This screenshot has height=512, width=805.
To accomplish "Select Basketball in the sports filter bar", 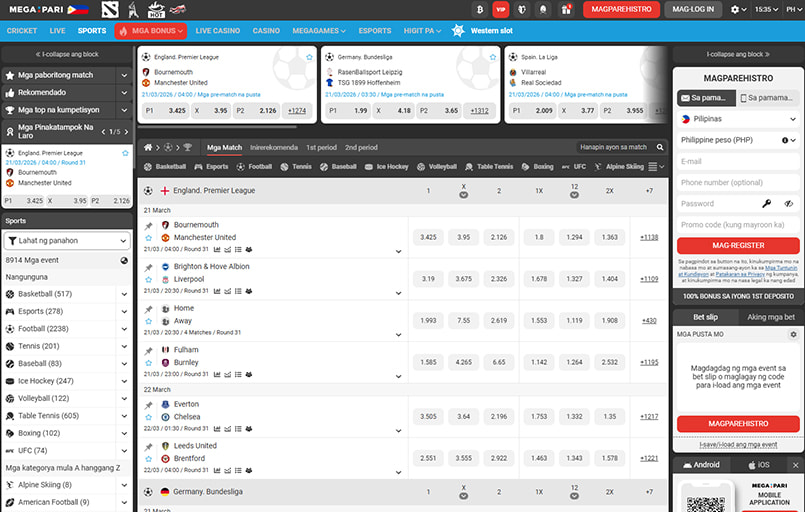I will (165, 167).
